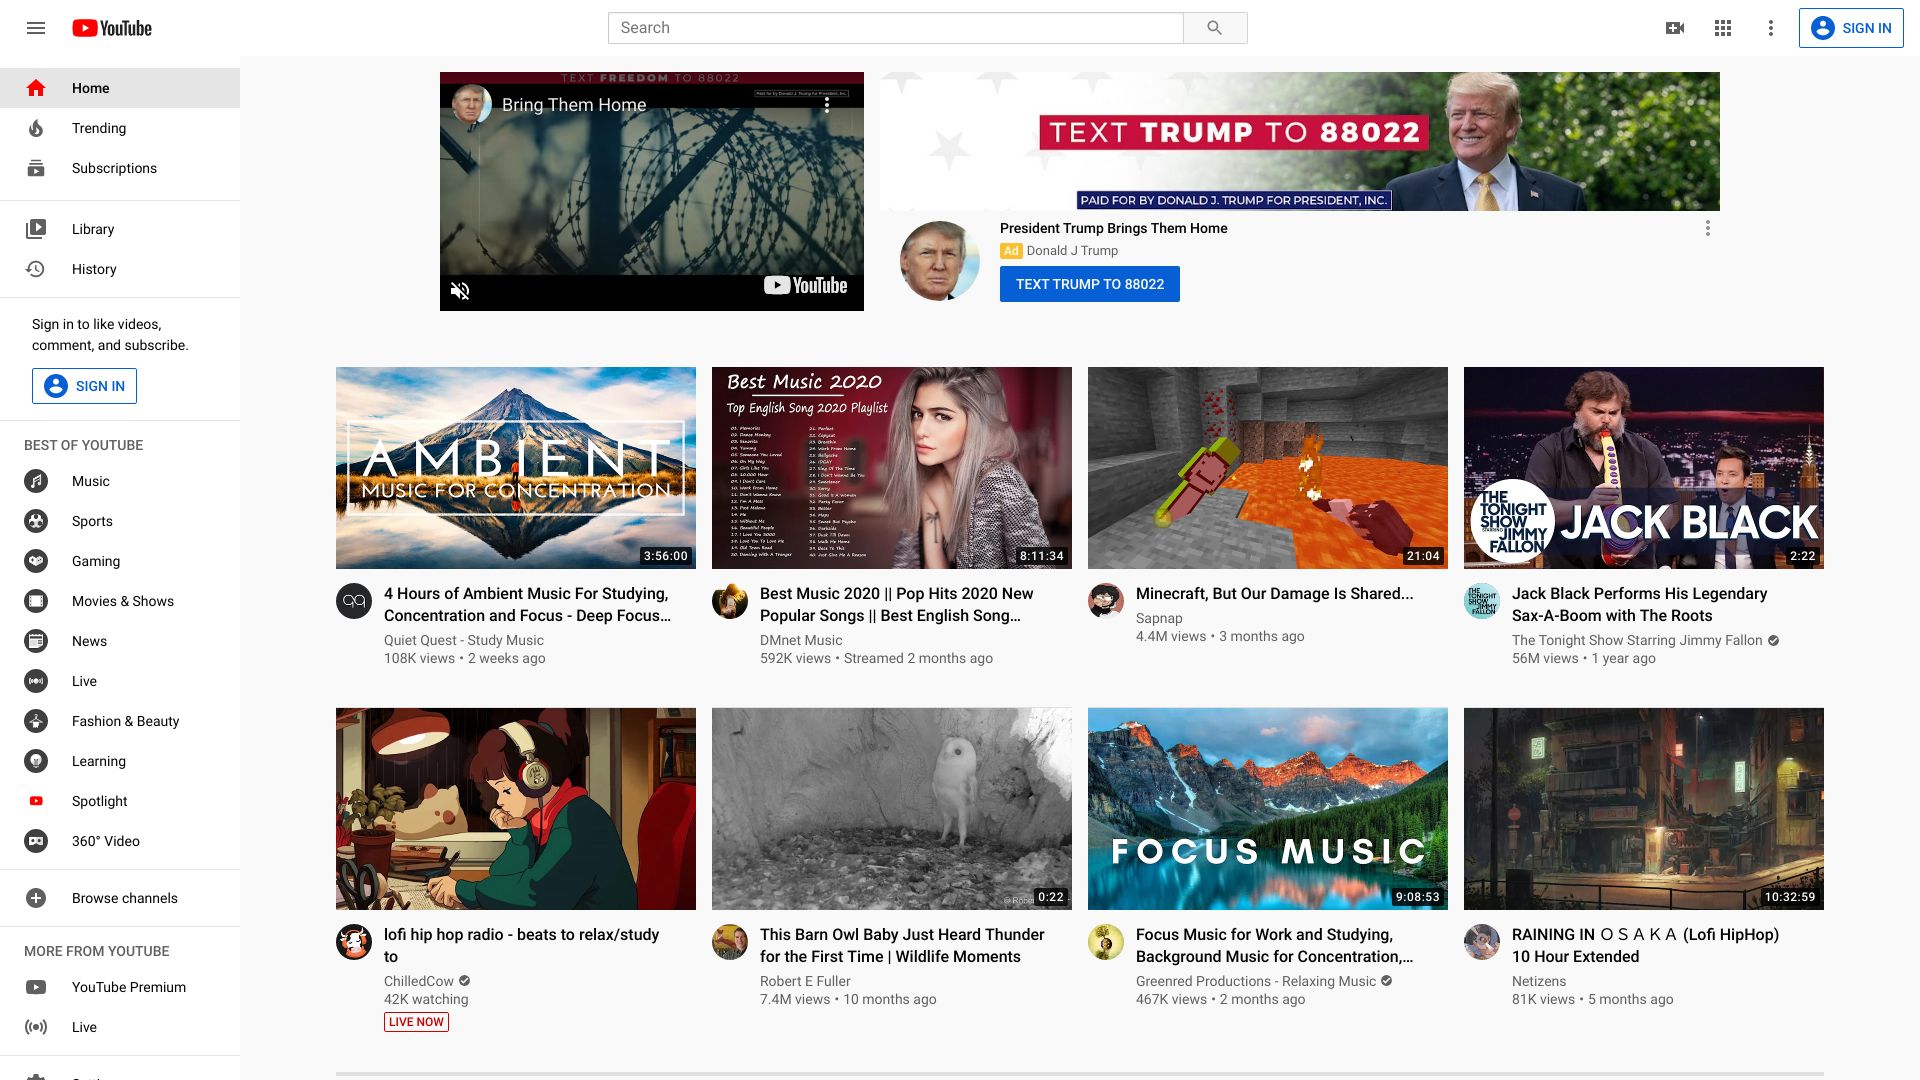Open the Minecraft shared damage thumbnail
The image size is (1920, 1080).
tap(1268, 468)
